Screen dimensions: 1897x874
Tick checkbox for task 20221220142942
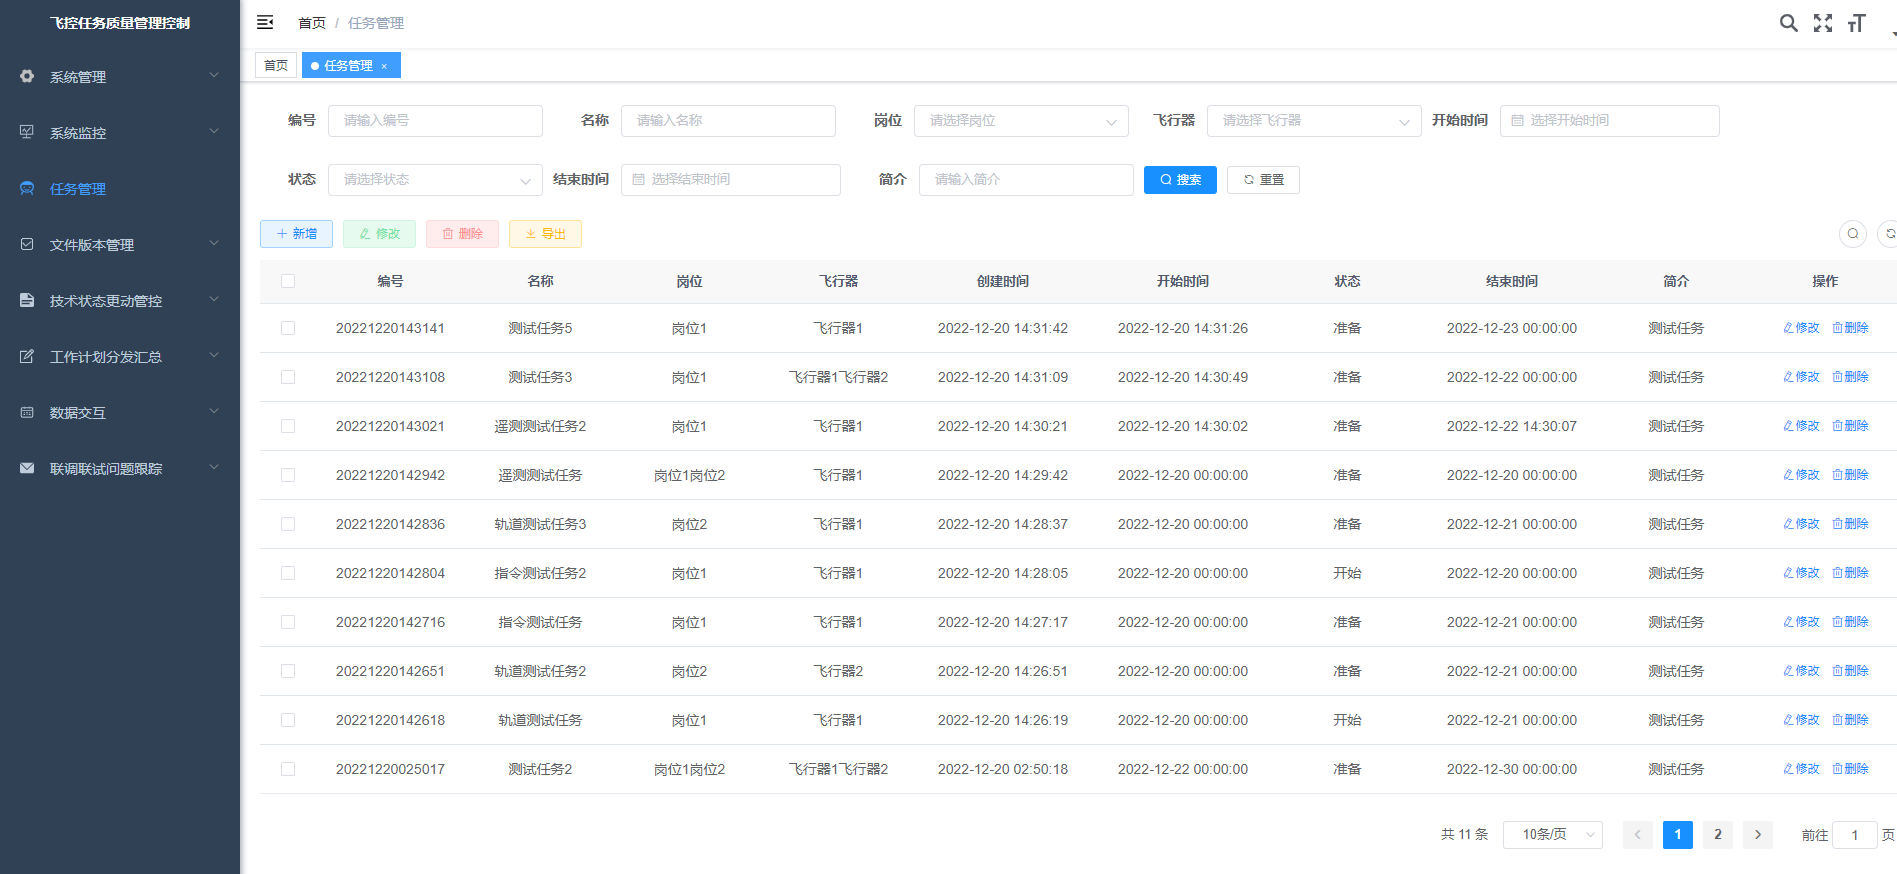click(x=288, y=475)
